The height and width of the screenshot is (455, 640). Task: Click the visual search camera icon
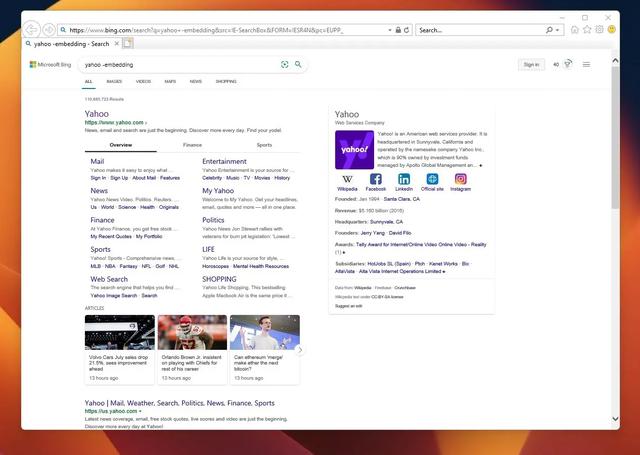pos(285,65)
